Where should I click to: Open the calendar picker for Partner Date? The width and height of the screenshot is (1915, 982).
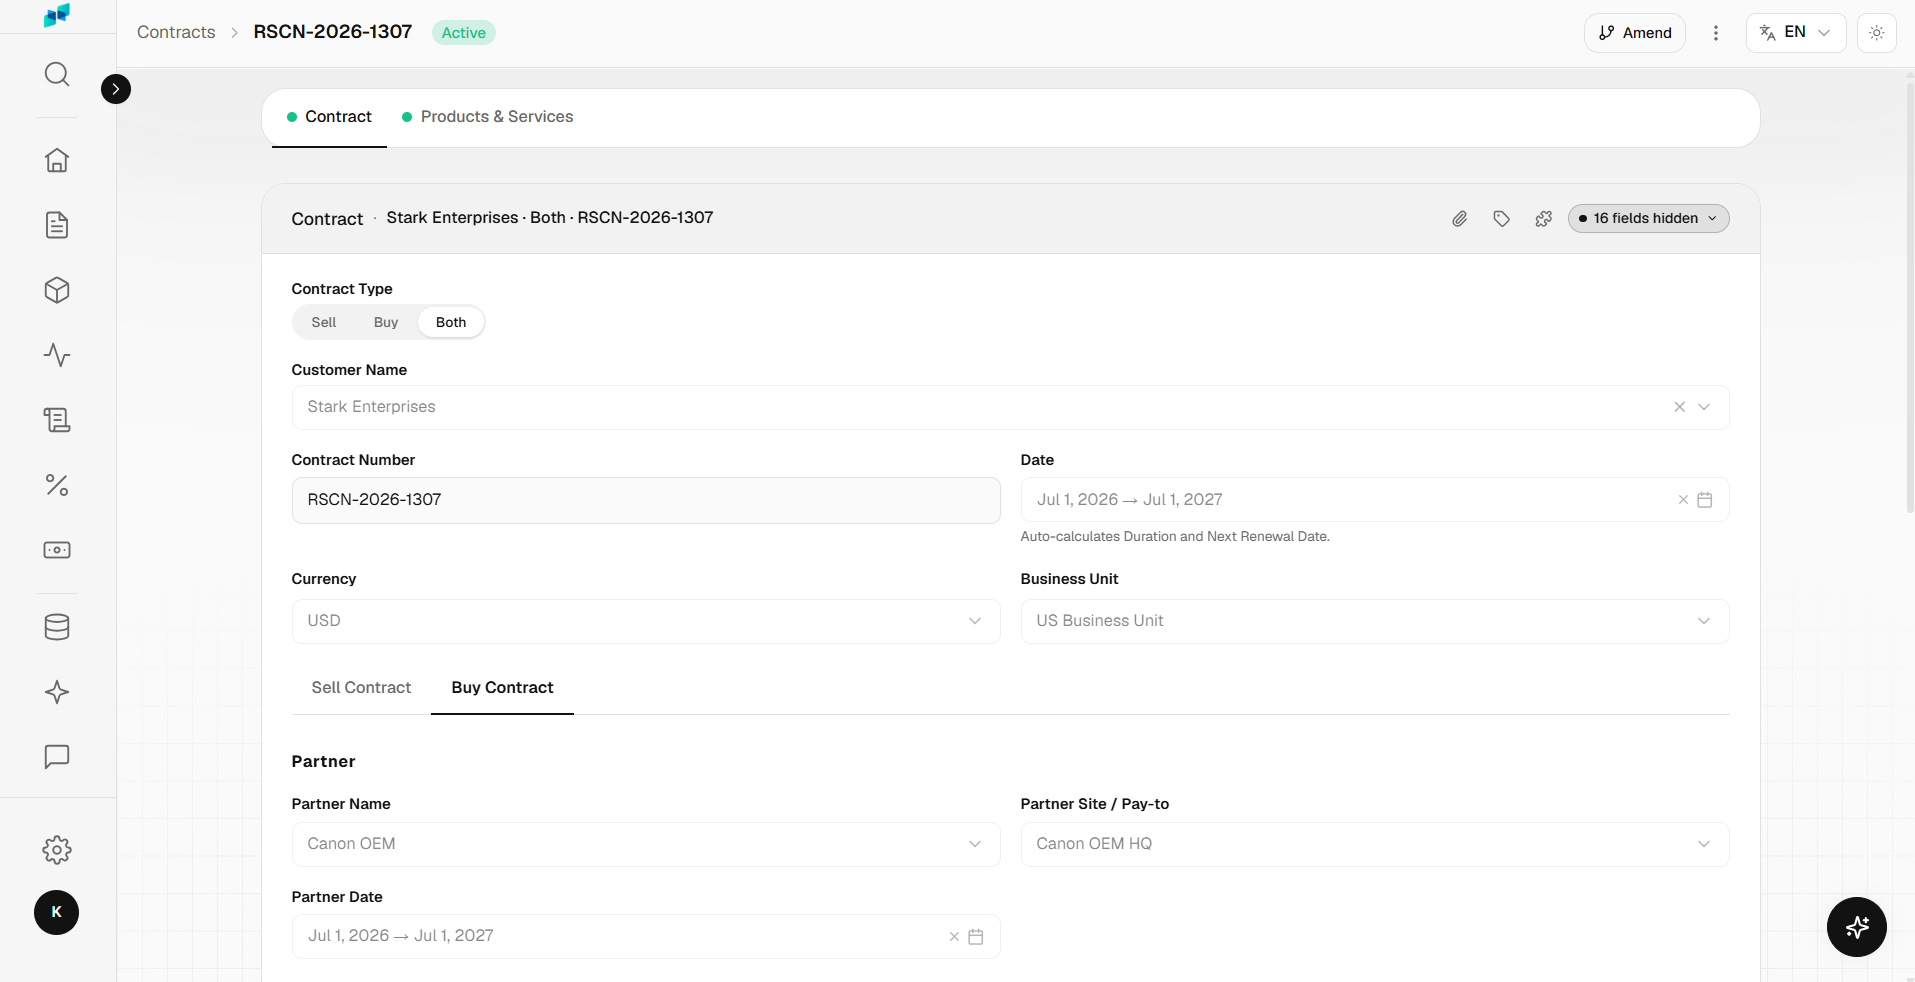coord(976,937)
